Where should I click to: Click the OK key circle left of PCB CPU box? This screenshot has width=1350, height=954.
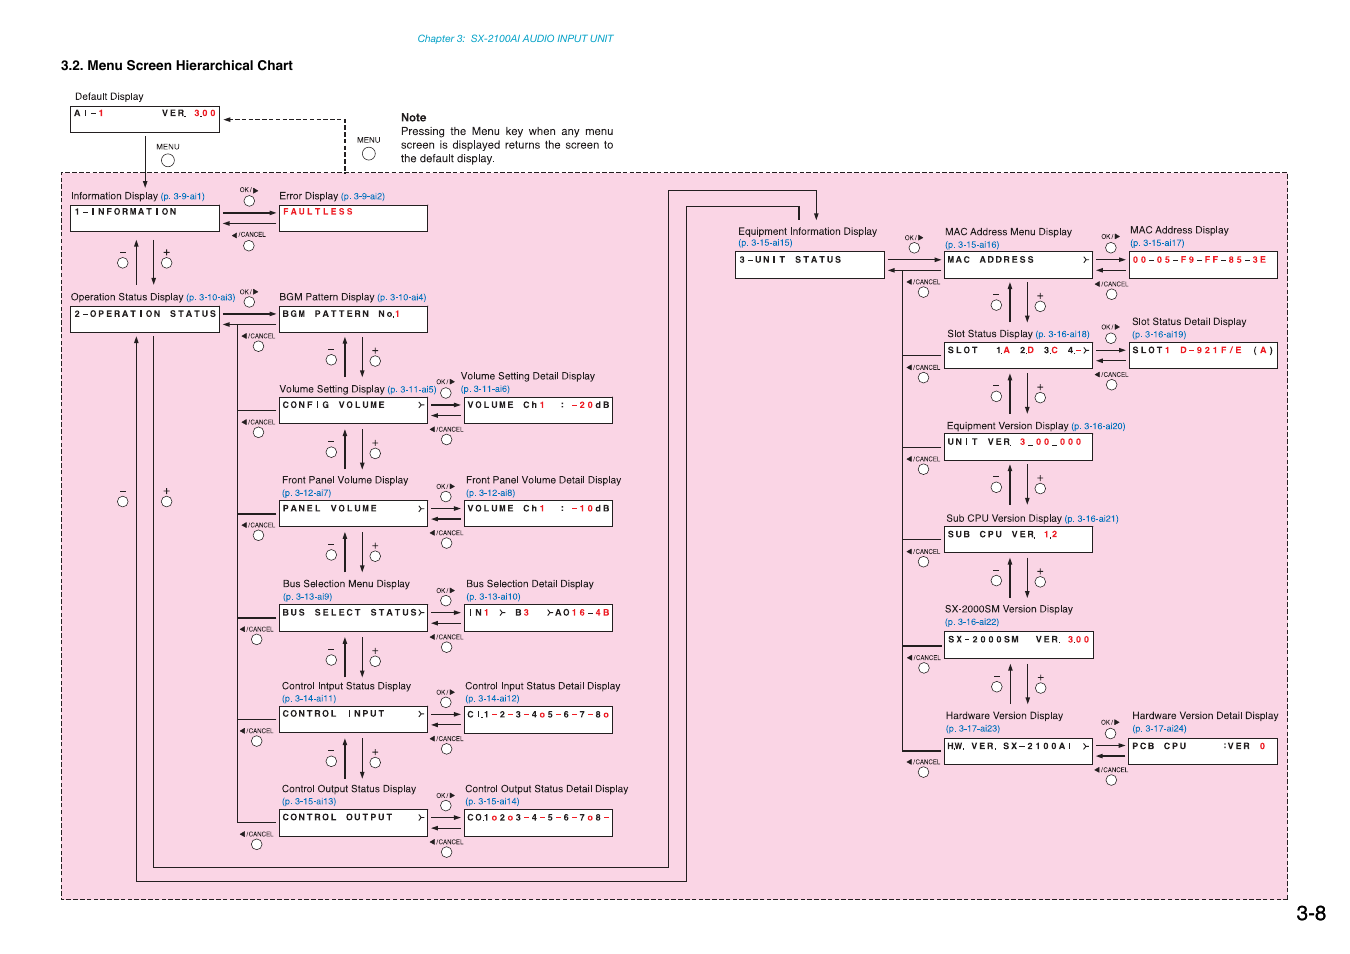click(1110, 733)
